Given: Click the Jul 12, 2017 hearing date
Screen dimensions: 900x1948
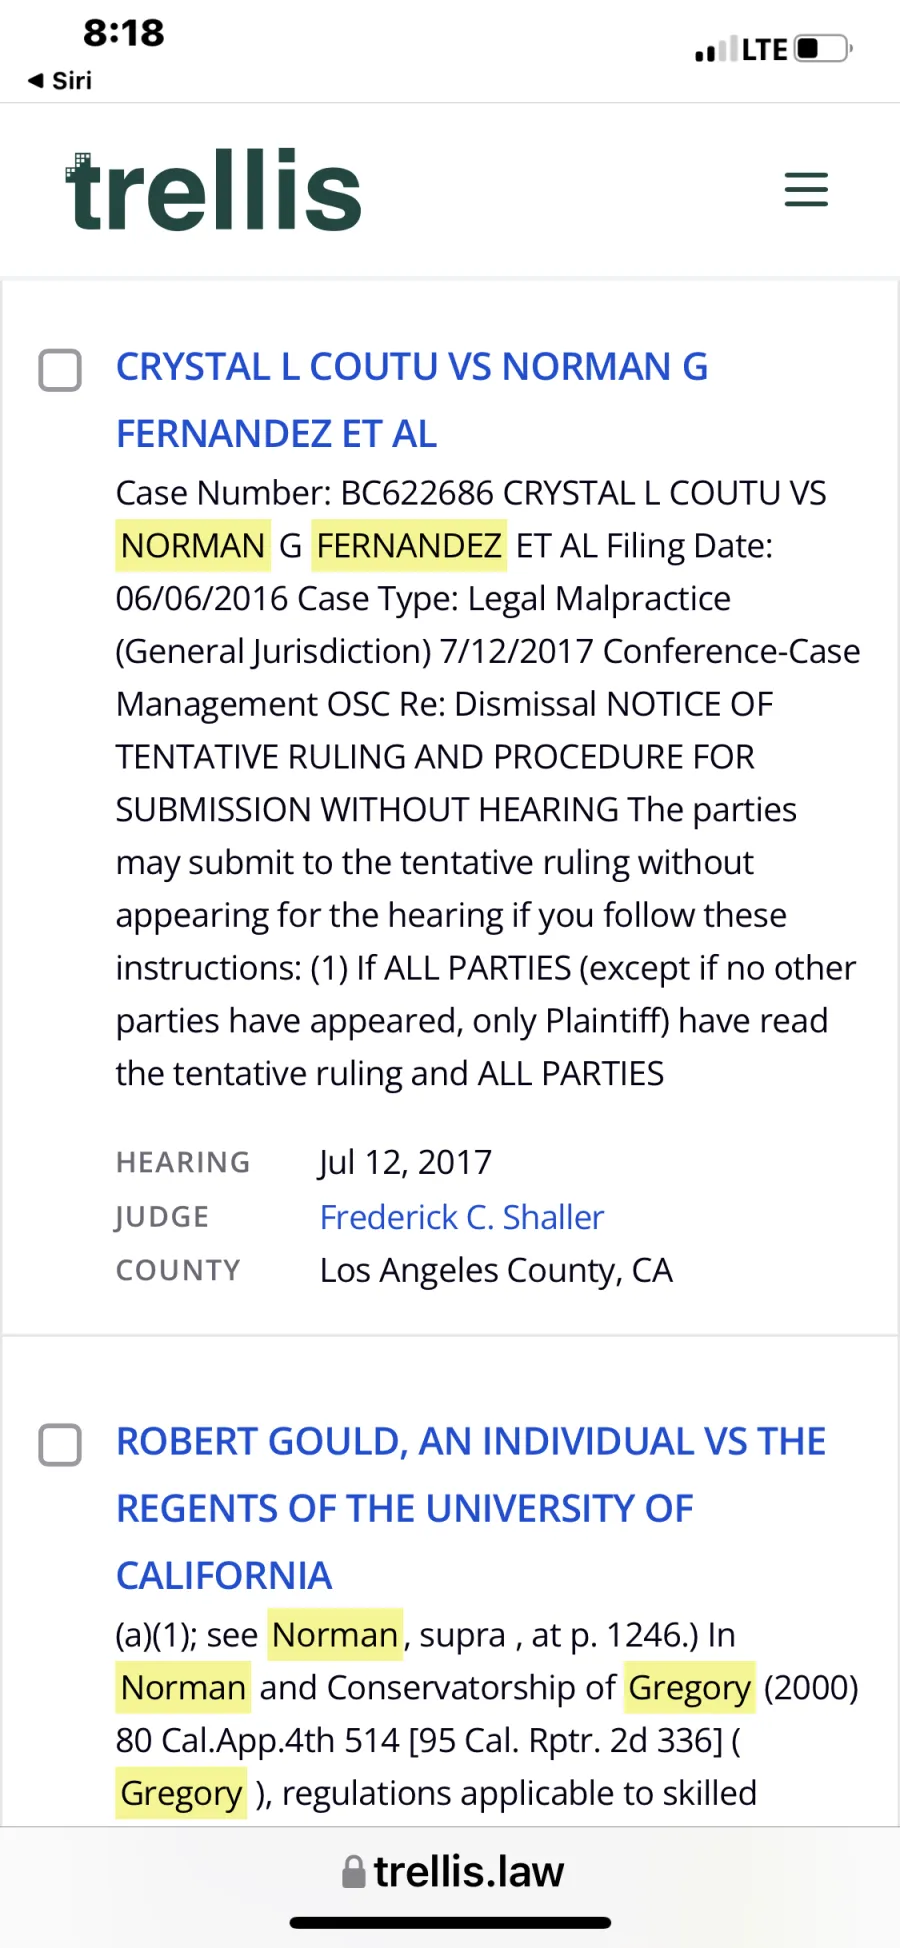Looking at the screenshot, I should click(405, 1162).
